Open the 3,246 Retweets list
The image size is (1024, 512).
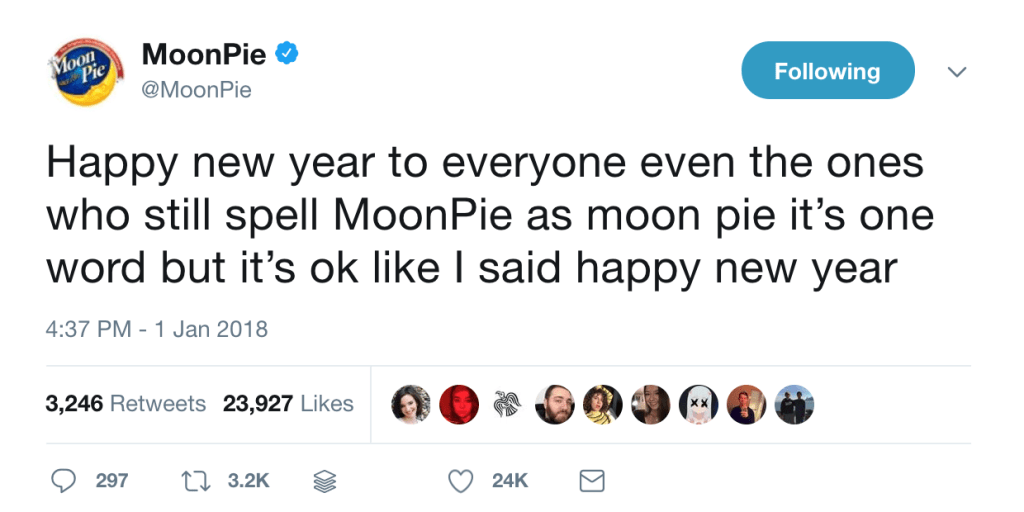(126, 404)
